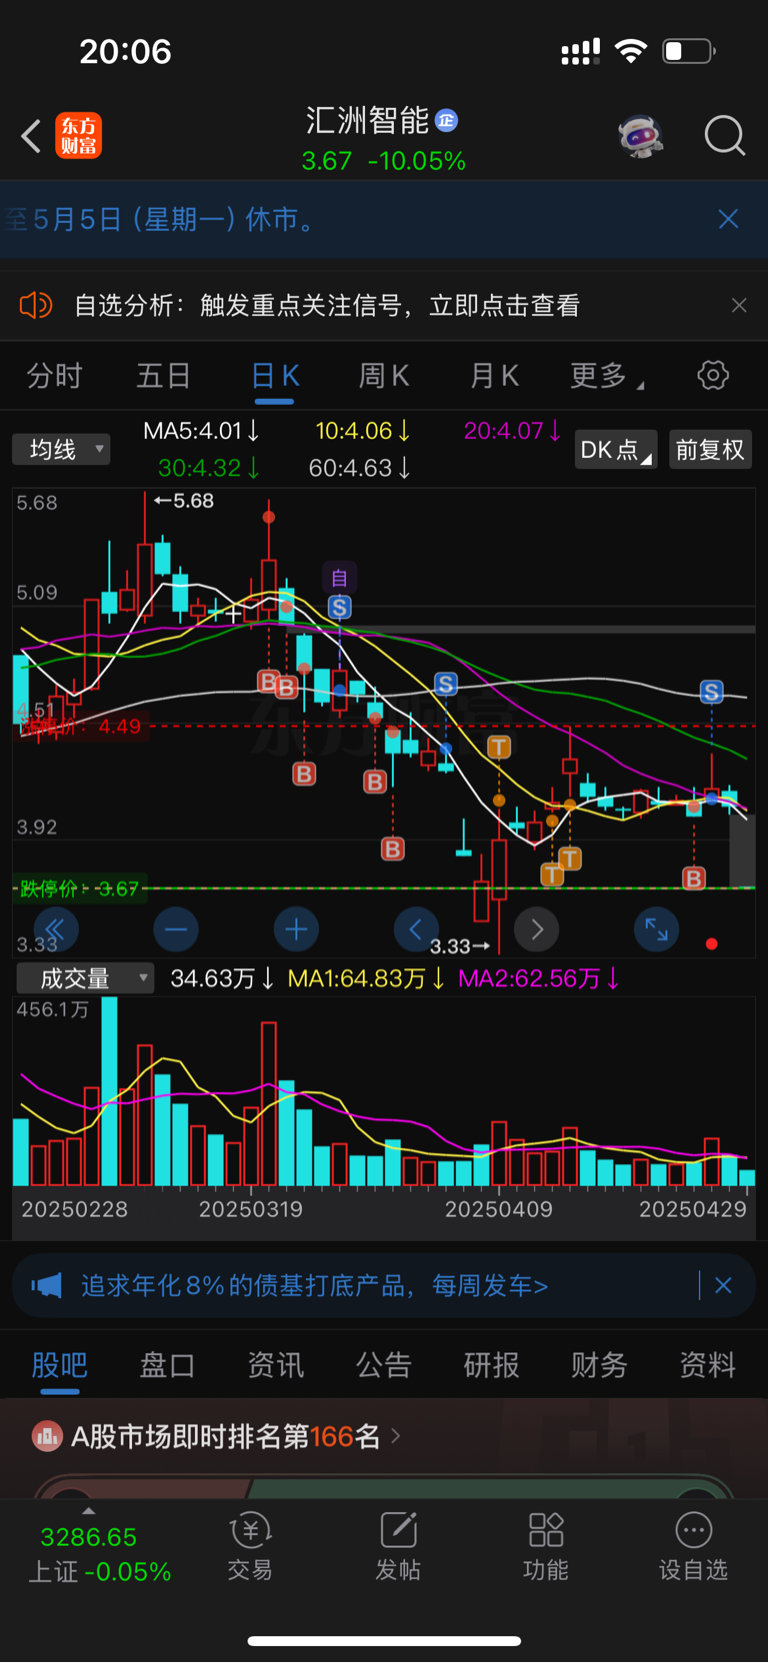The width and height of the screenshot is (768, 1663).
Task: Tap the 跌停价 3.67 line label
Action: 79,888
